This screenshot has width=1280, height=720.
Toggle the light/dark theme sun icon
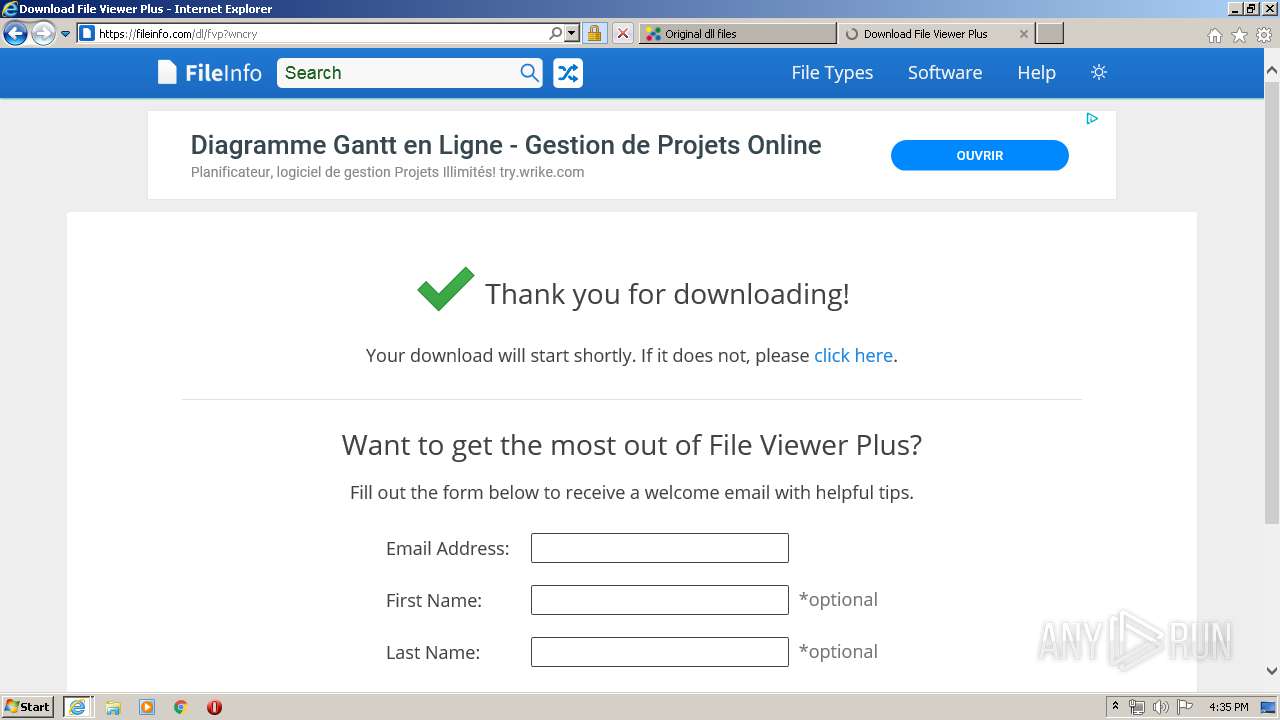[x=1099, y=72]
